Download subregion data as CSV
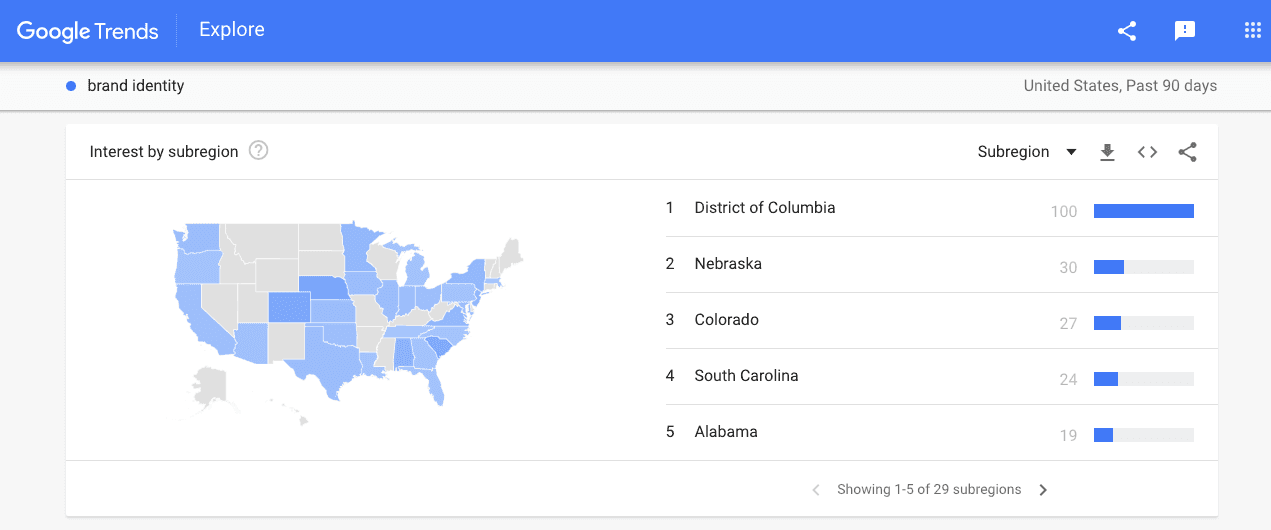 1107,152
